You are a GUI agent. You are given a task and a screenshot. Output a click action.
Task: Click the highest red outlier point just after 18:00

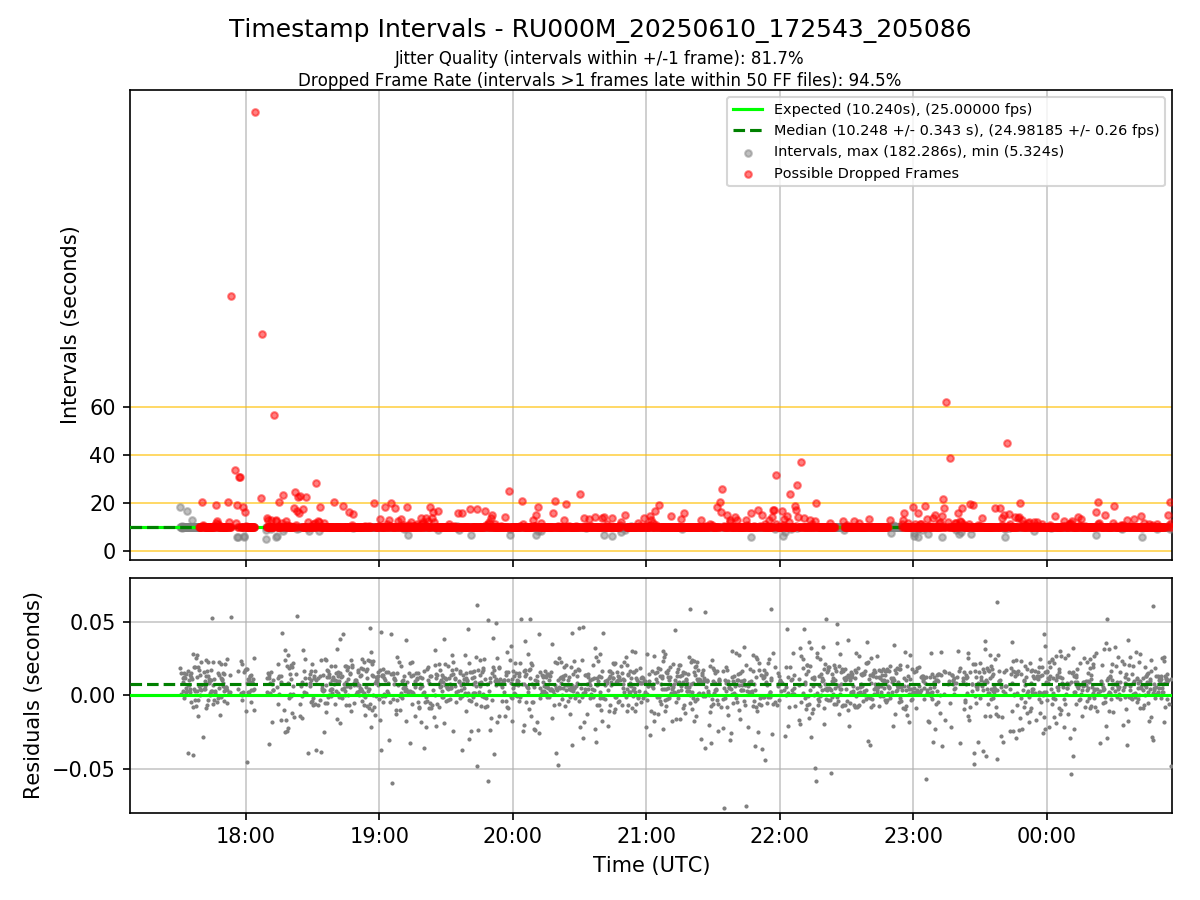click(255, 112)
